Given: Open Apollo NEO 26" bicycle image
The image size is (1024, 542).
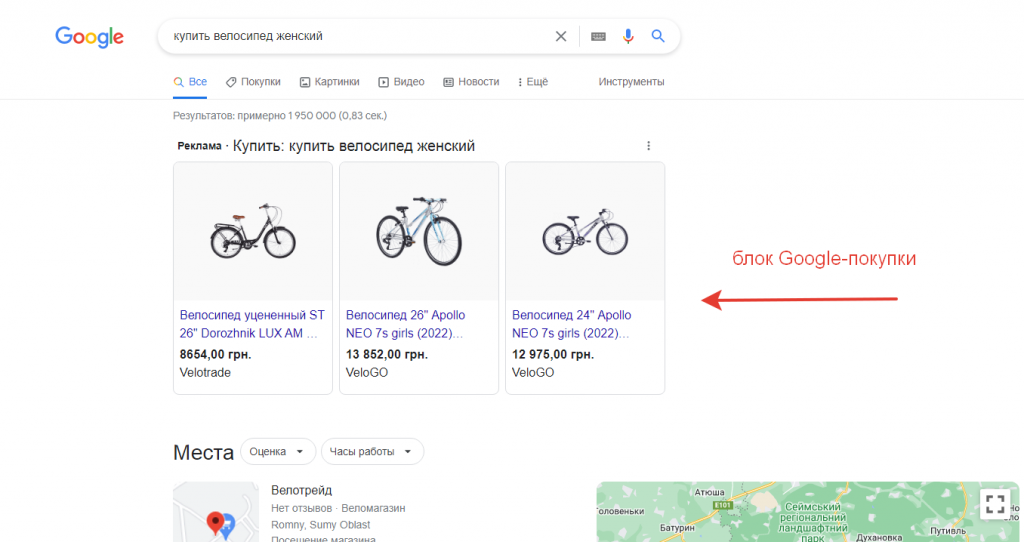Looking at the screenshot, I should pos(419,231).
